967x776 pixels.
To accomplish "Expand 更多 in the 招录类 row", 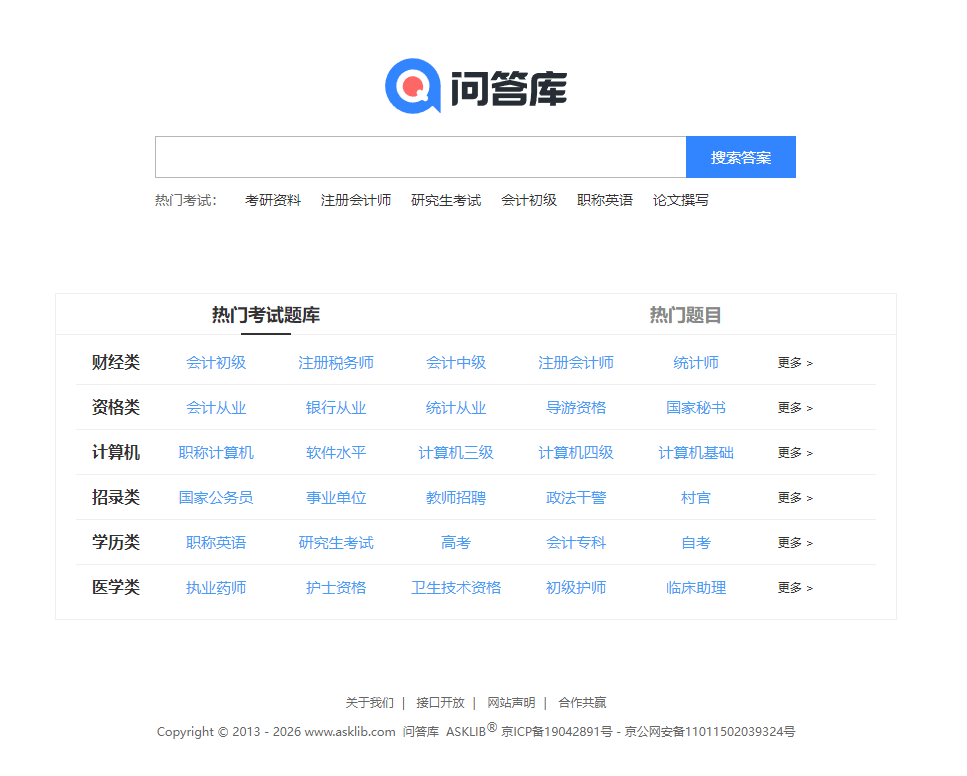I will (x=795, y=498).
